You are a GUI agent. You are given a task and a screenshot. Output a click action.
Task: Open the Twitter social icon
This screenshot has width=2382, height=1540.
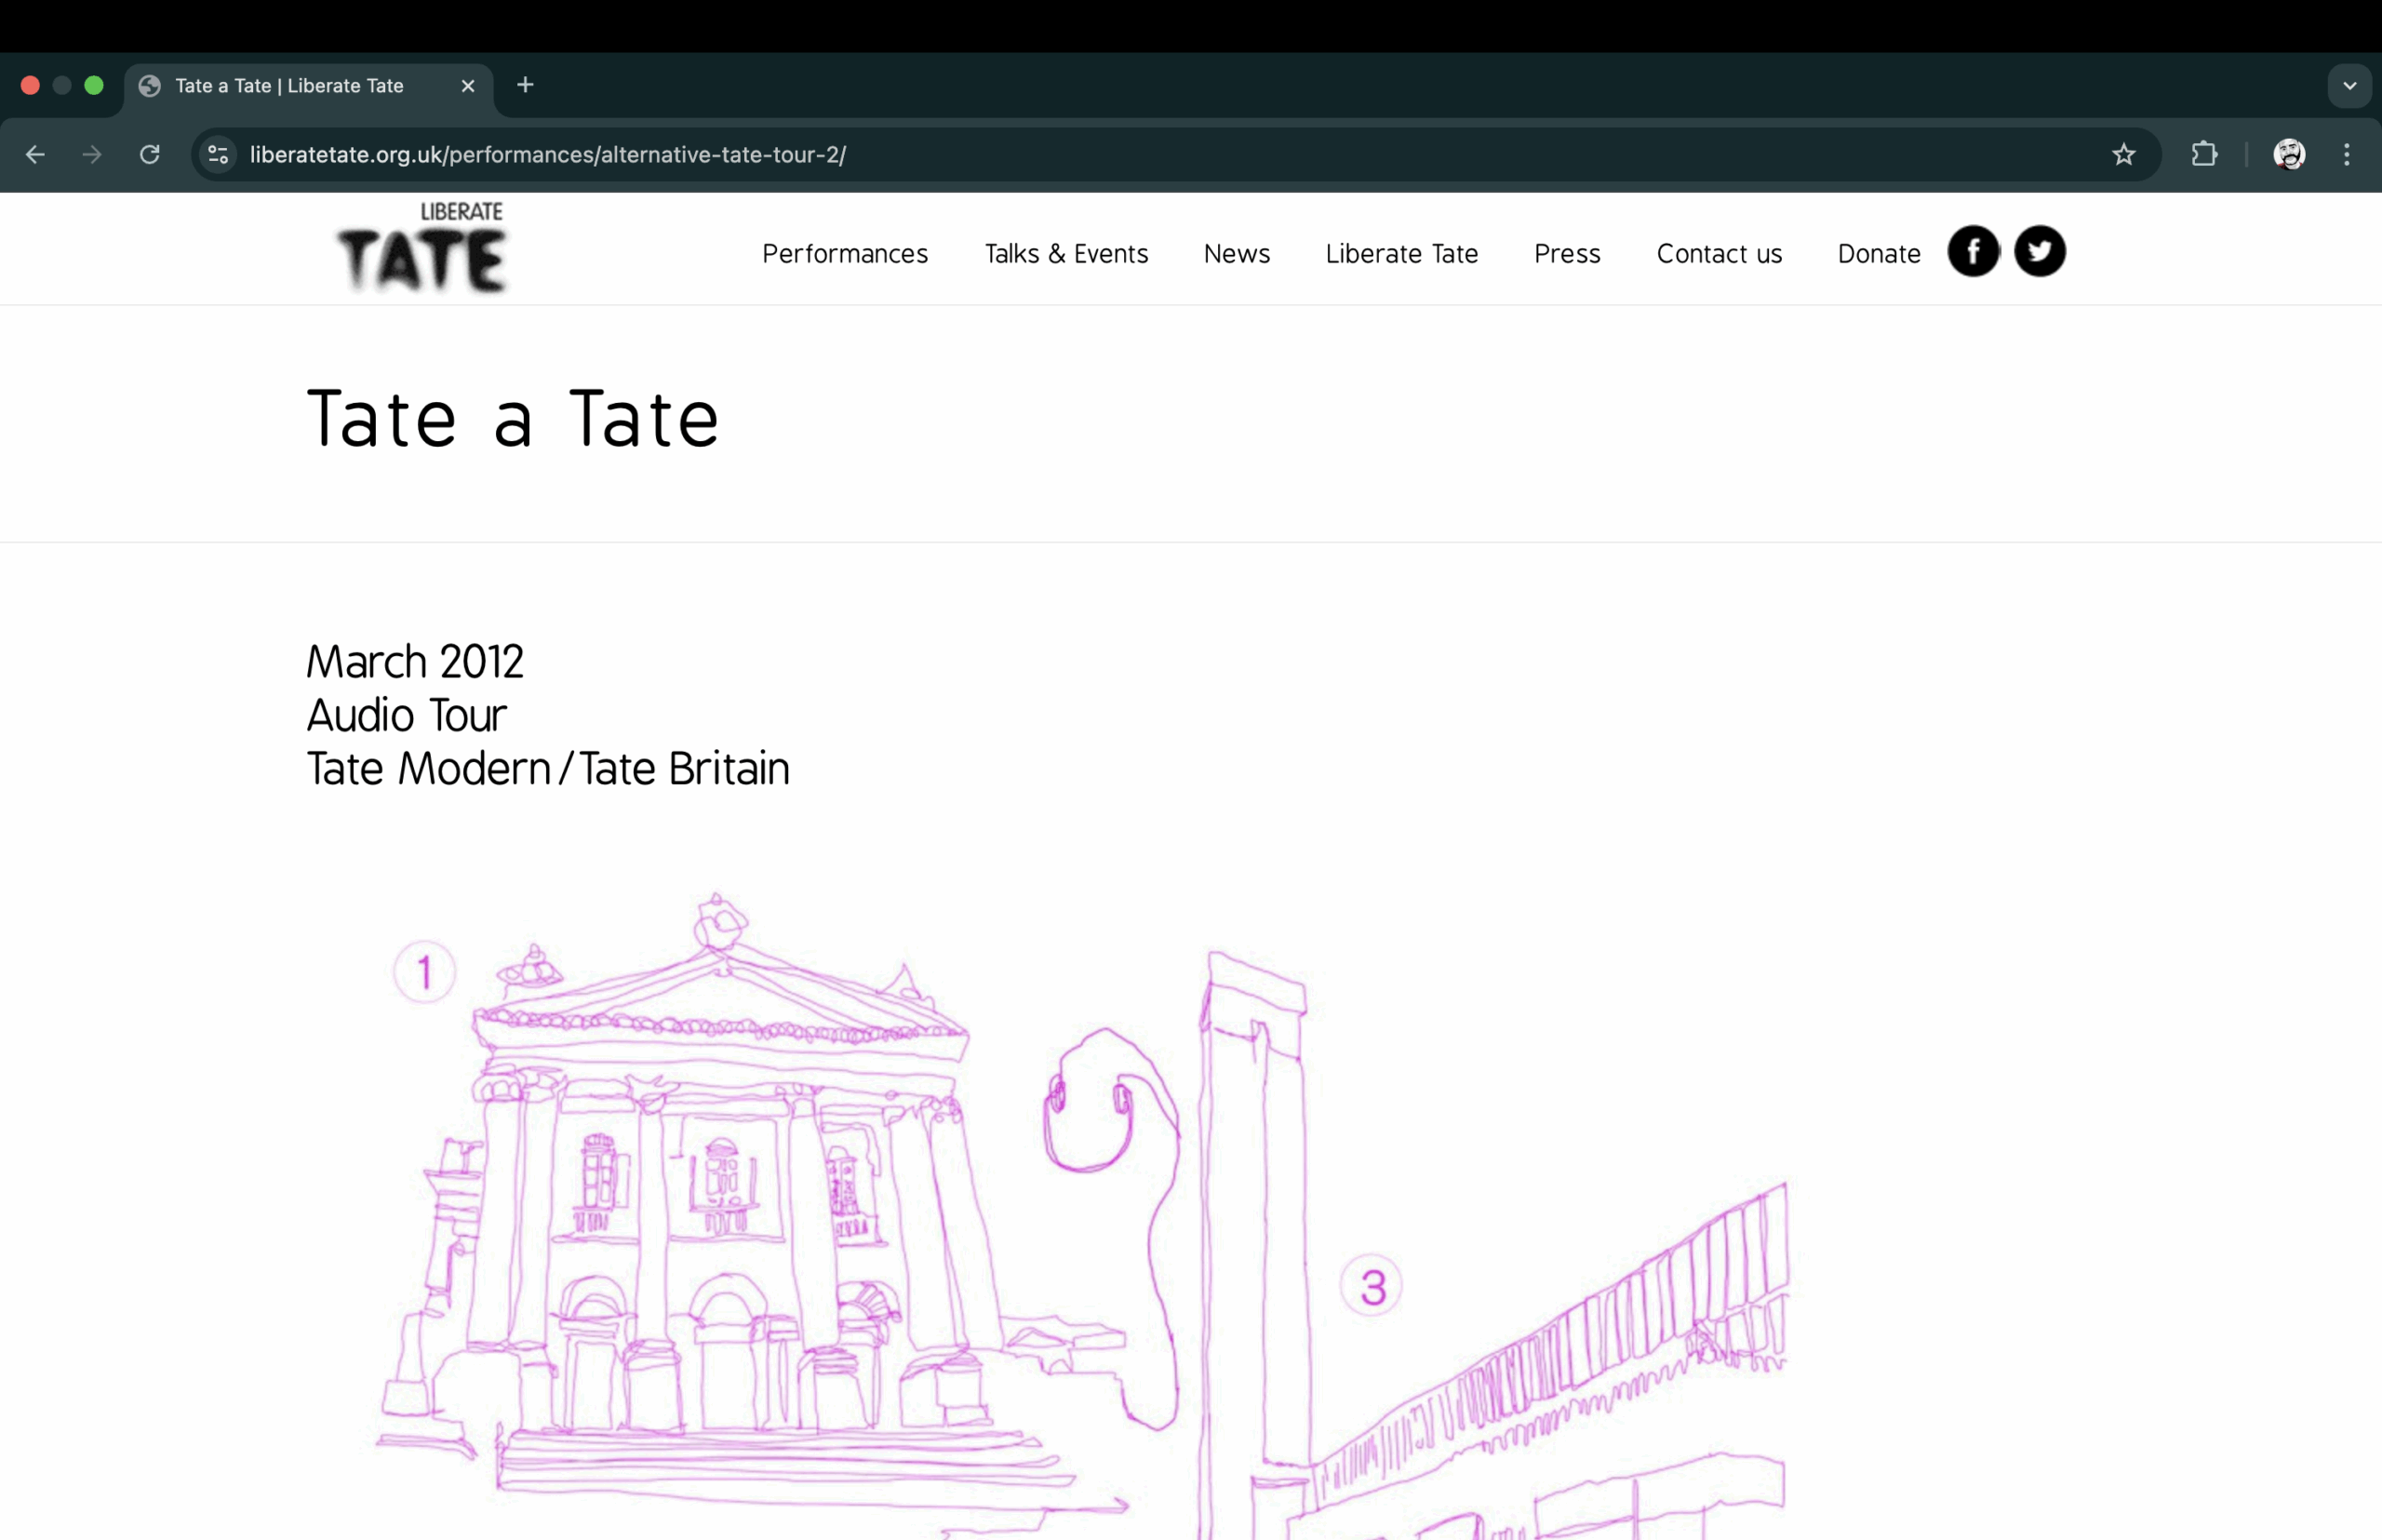tap(2039, 251)
